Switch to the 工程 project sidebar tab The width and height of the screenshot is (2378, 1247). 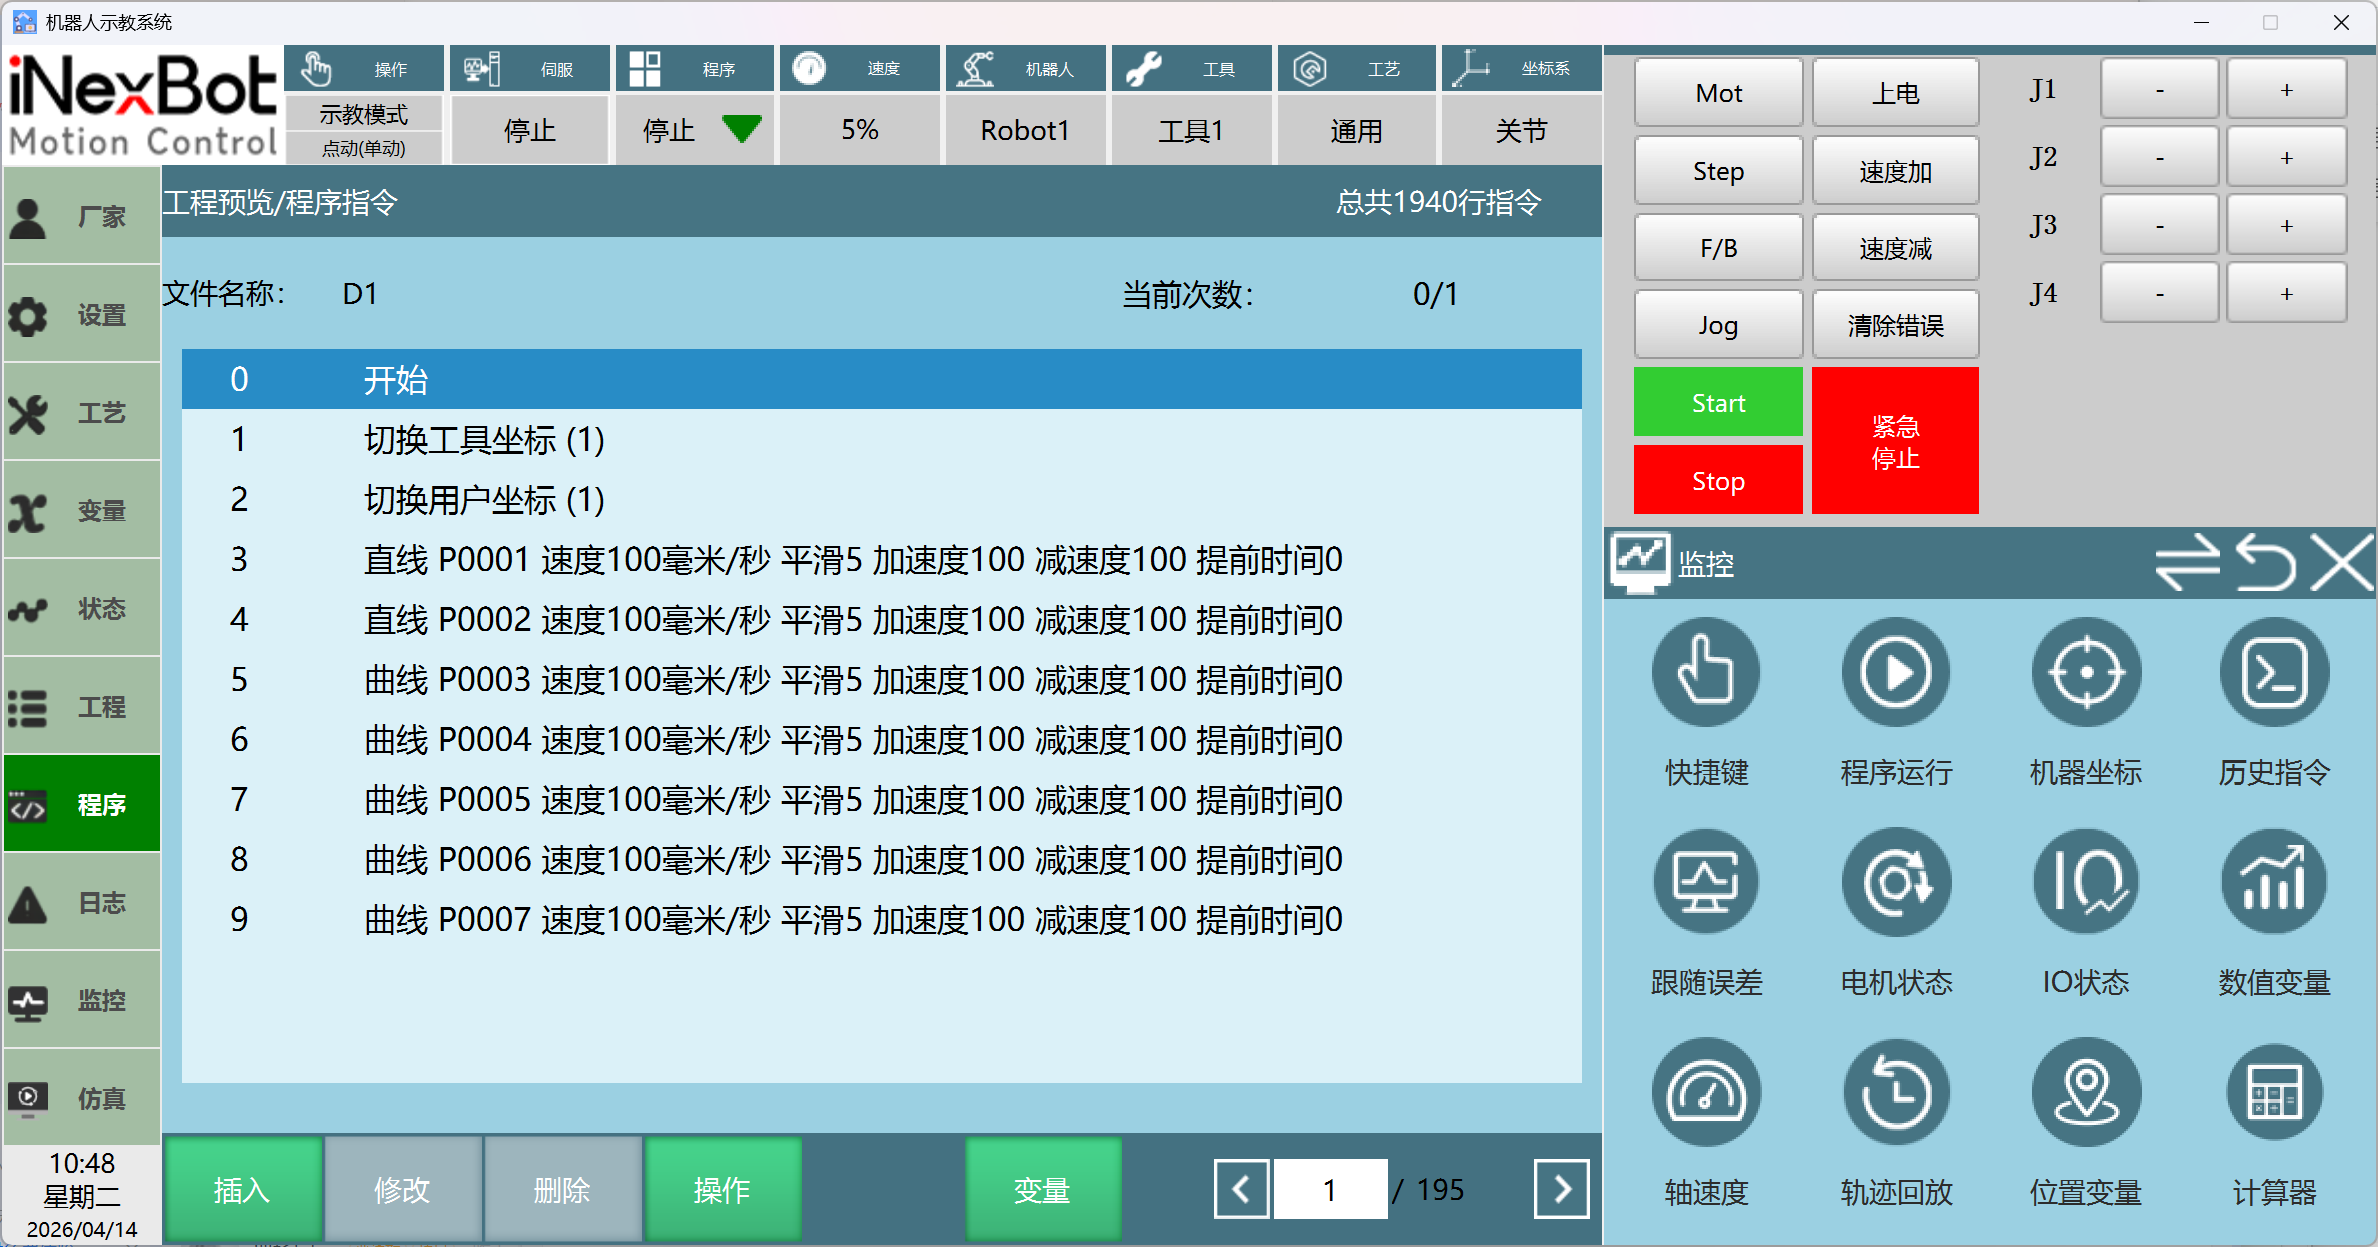[82, 707]
